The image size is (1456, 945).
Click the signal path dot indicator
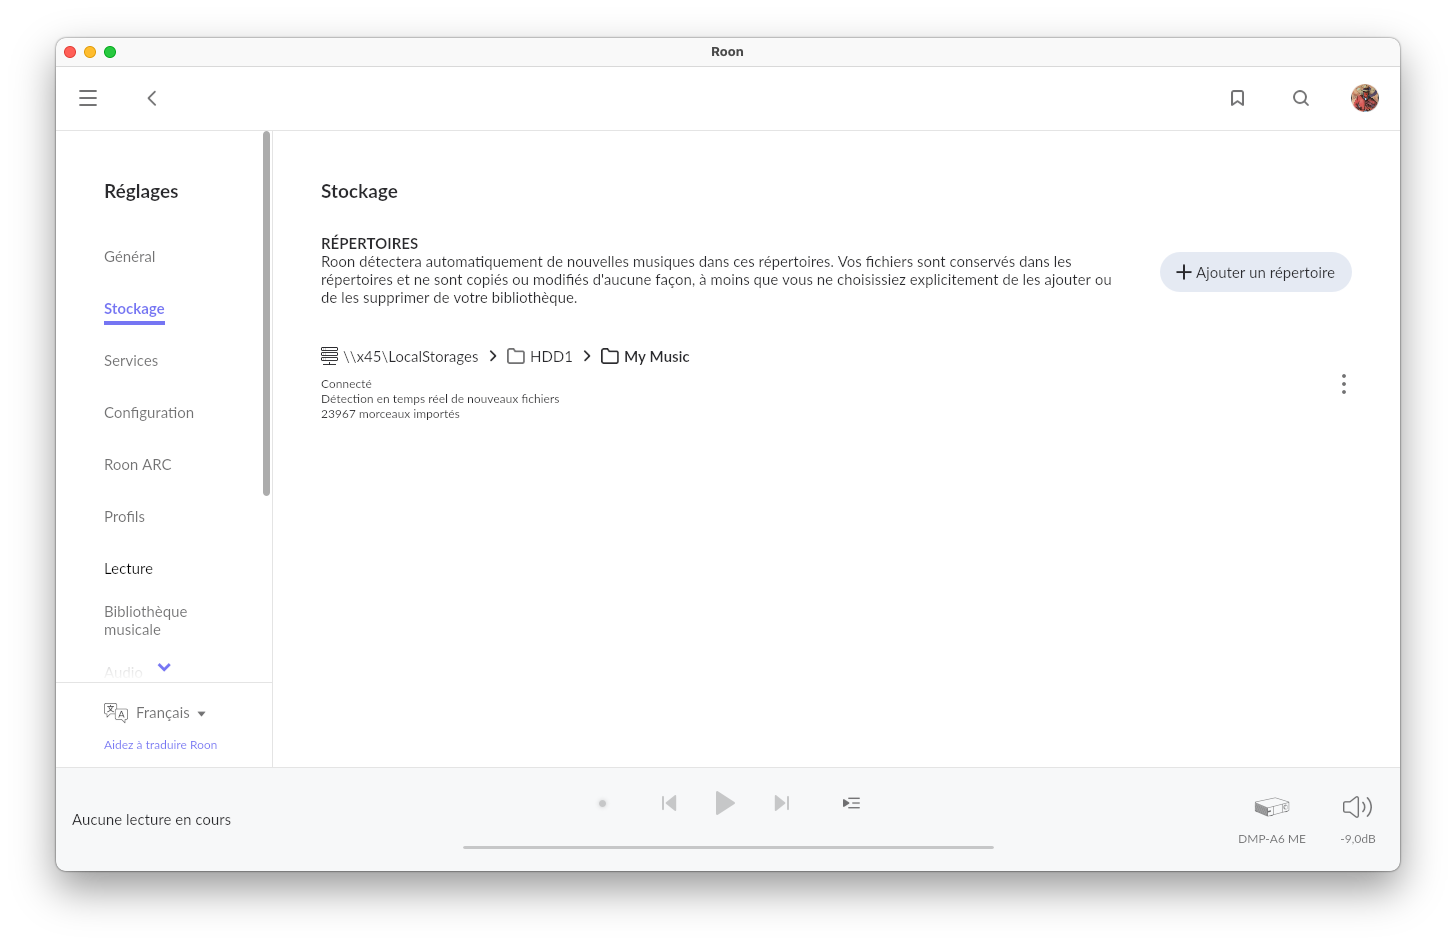coord(602,803)
